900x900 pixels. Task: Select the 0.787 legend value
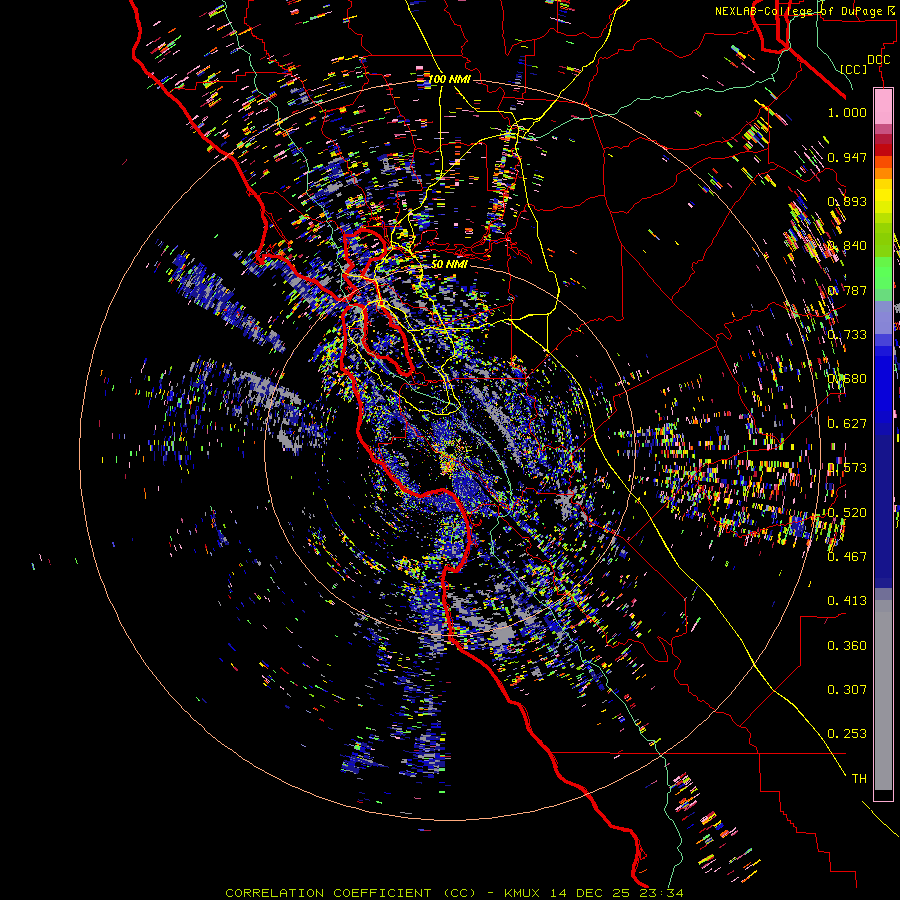(847, 290)
